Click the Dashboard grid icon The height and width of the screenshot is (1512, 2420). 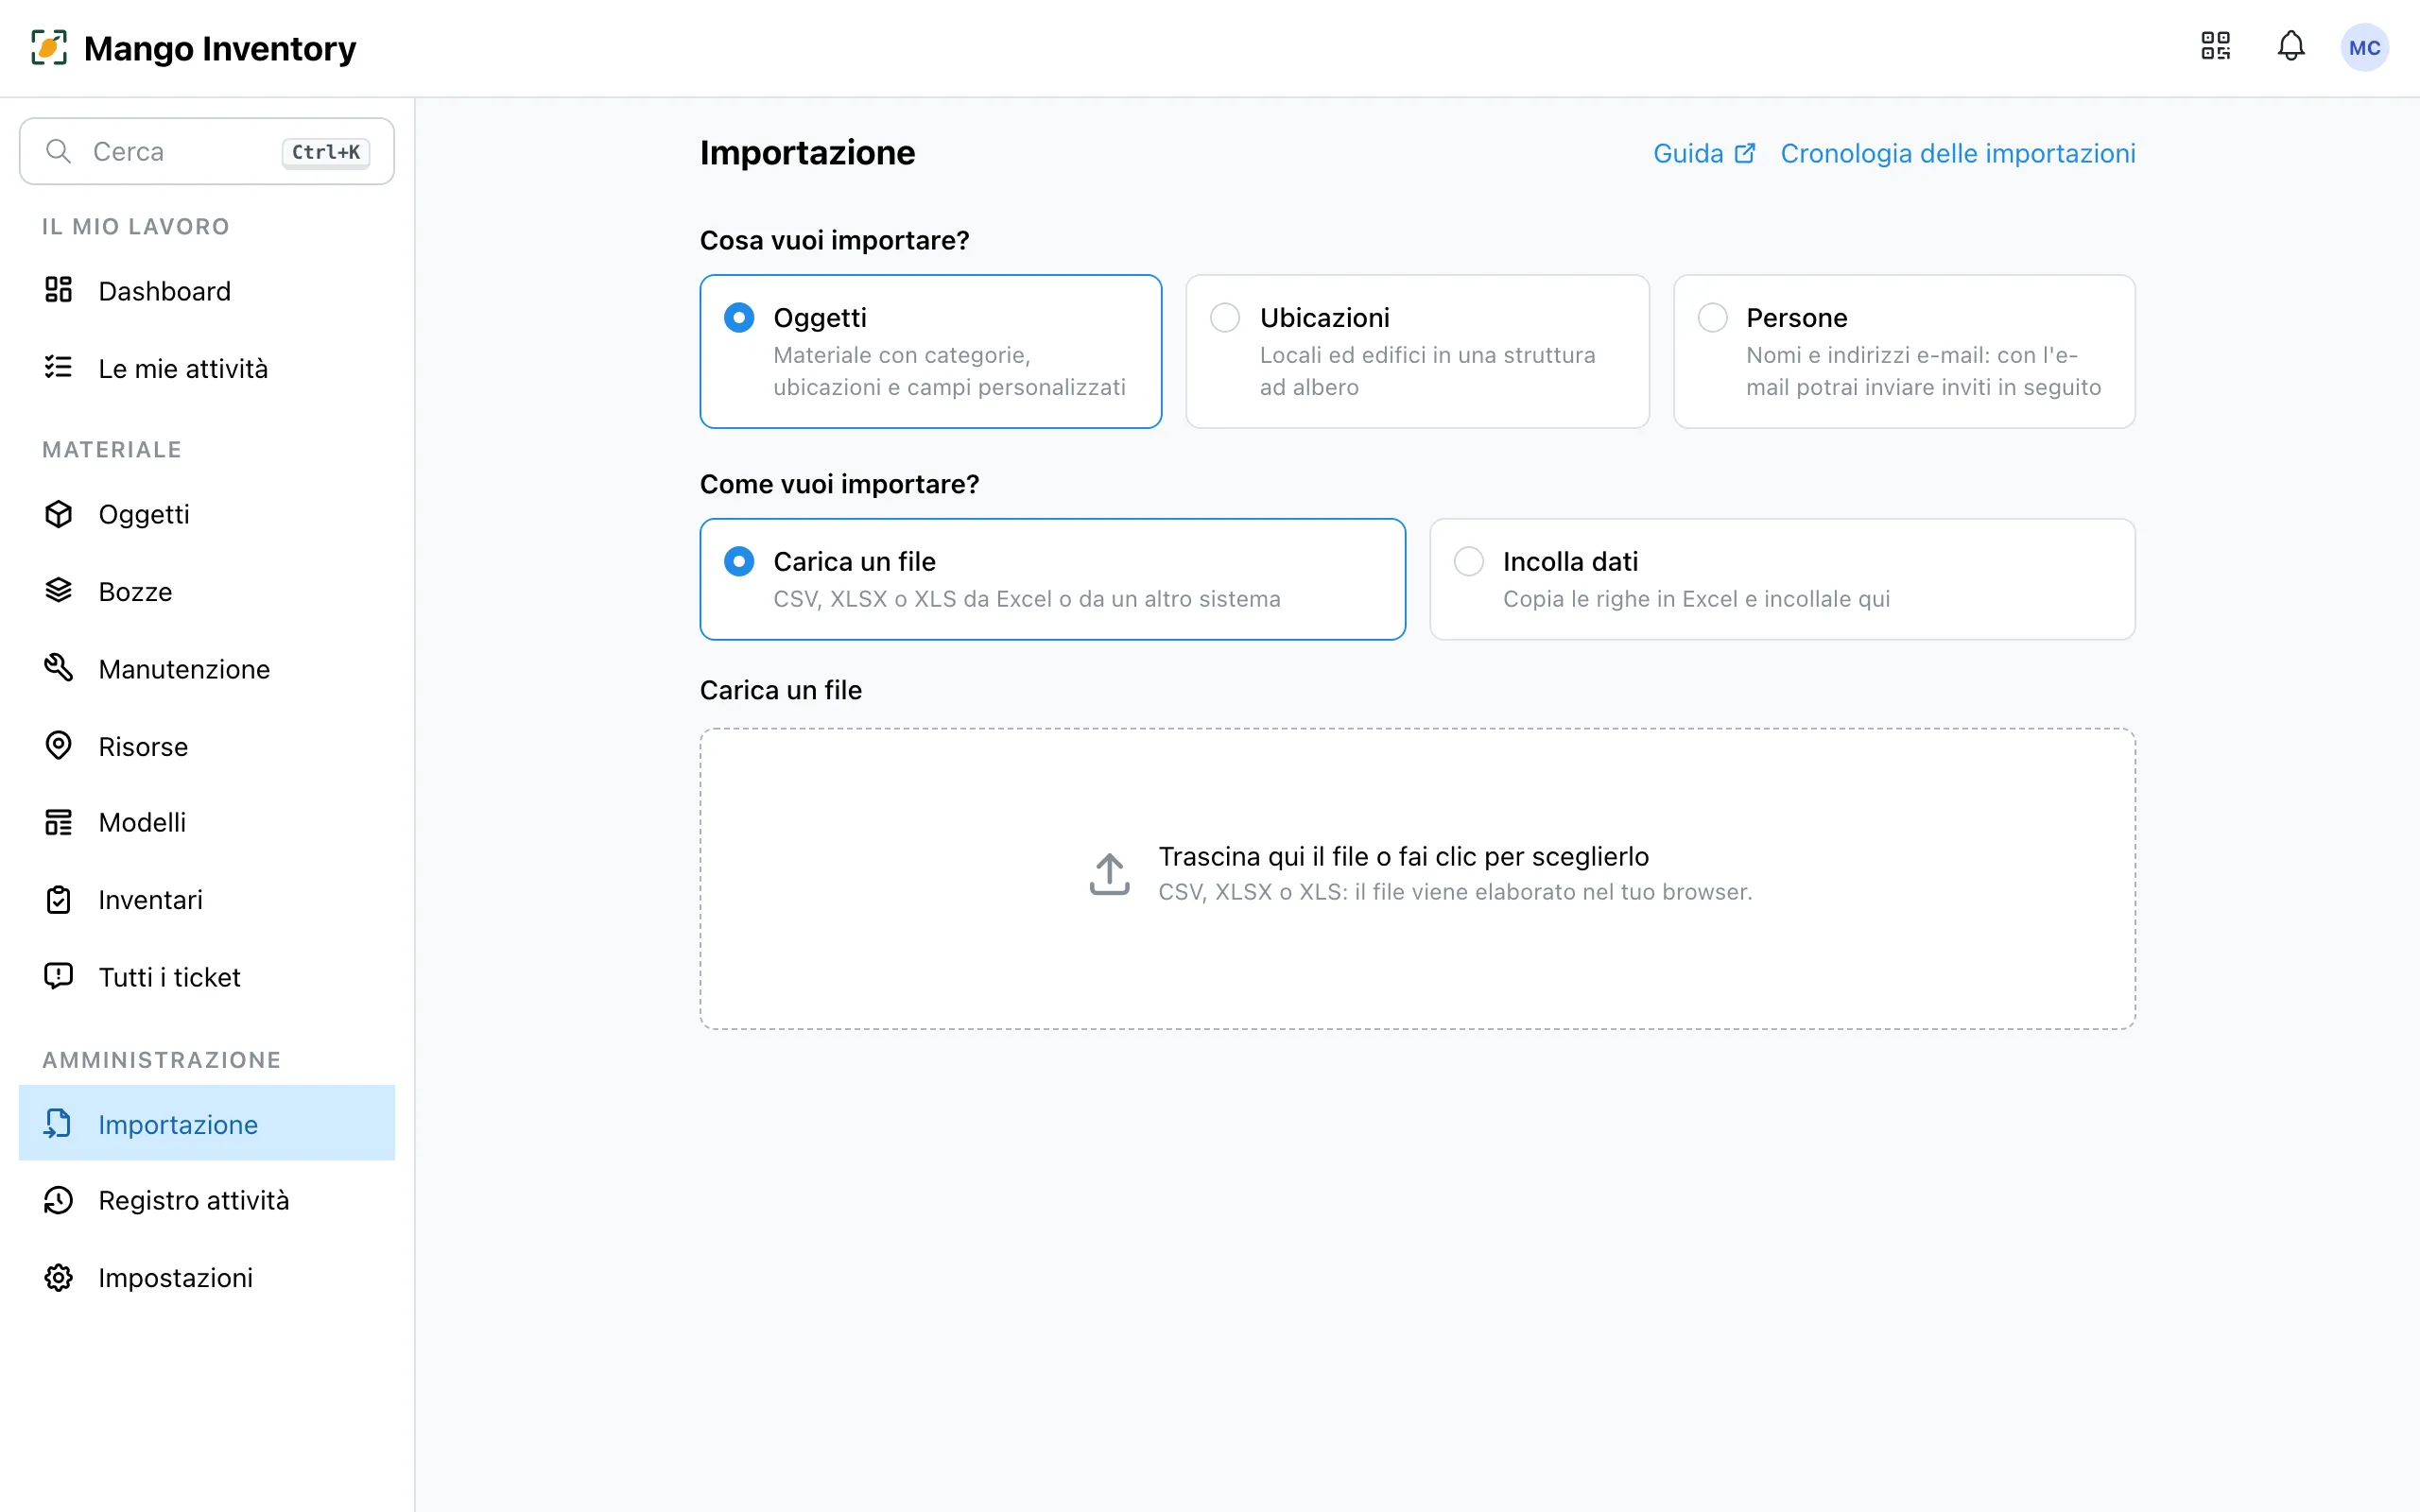pos(59,290)
